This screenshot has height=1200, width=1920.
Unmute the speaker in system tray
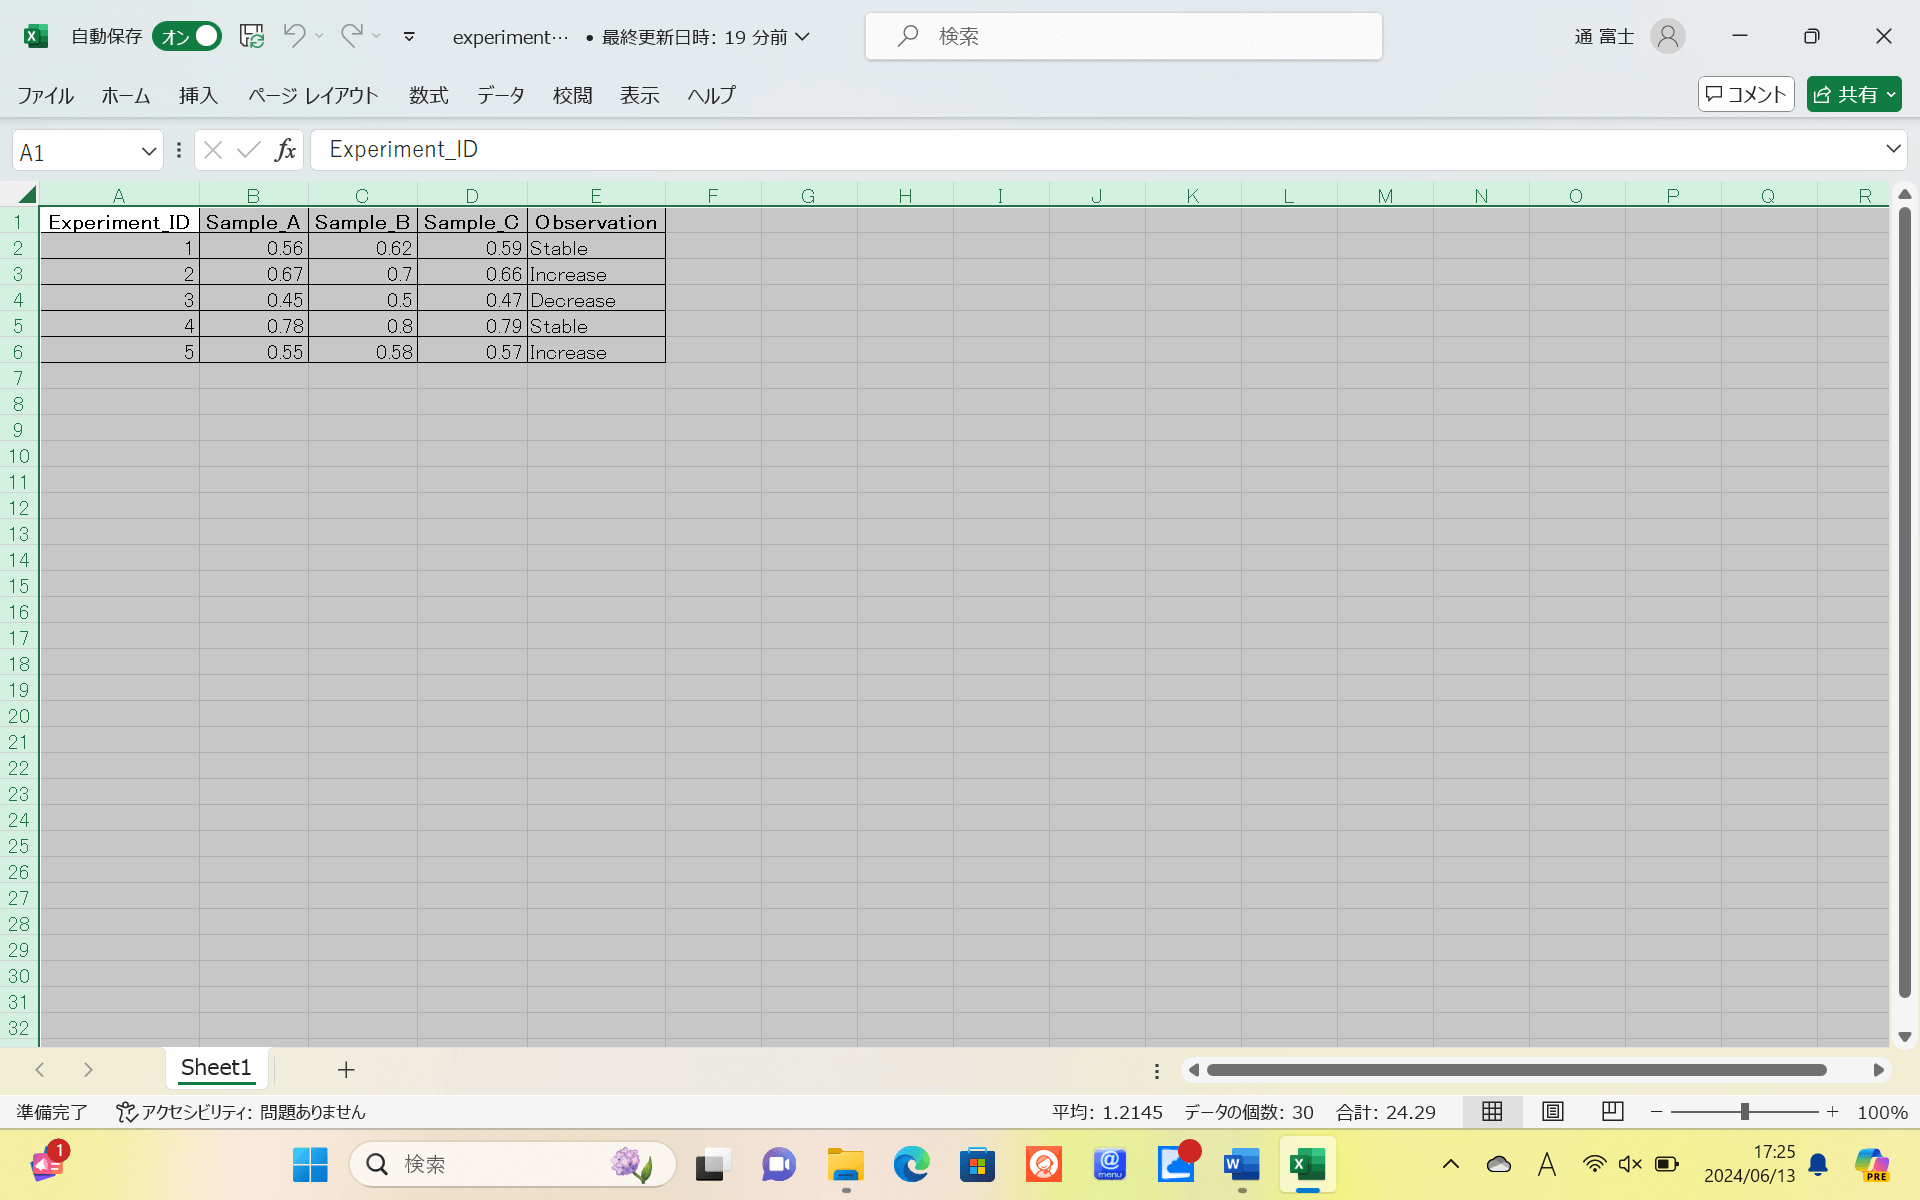pyautogui.click(x=1630, y=1164)
